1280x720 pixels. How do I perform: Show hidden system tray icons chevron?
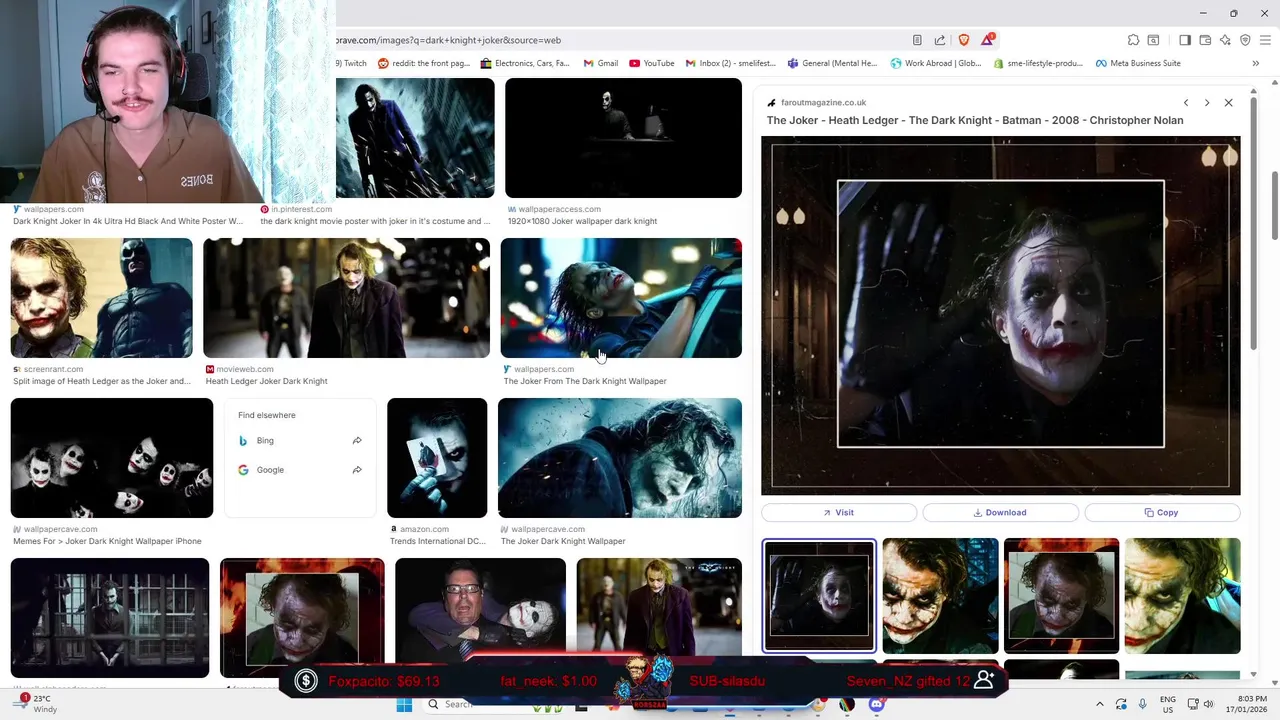tap(1100, 704)
